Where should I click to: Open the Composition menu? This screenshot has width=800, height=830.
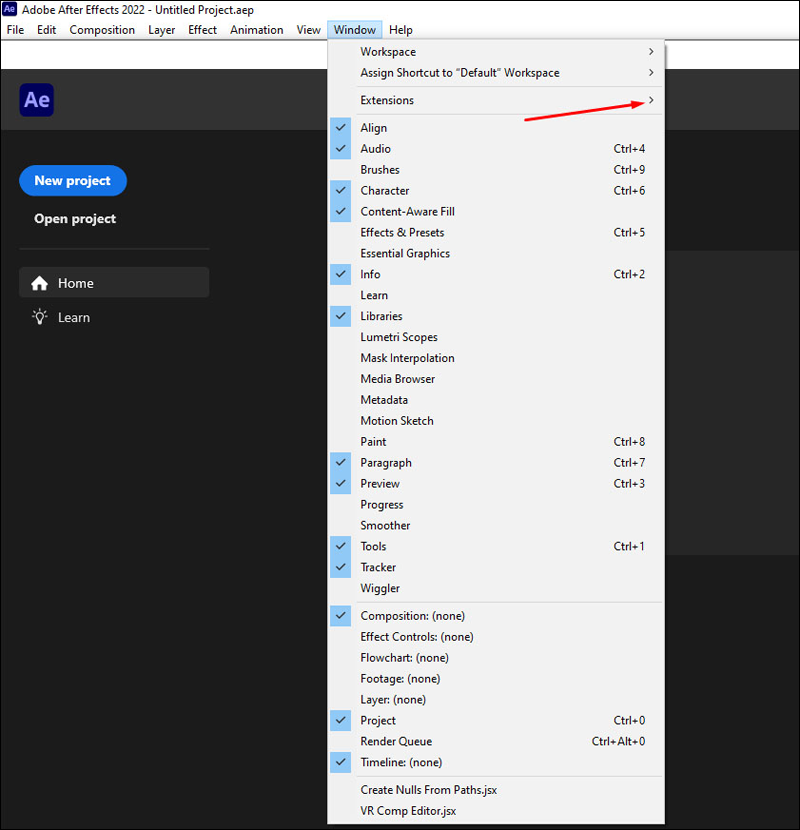pyautogui.click(x=102, y=30)
